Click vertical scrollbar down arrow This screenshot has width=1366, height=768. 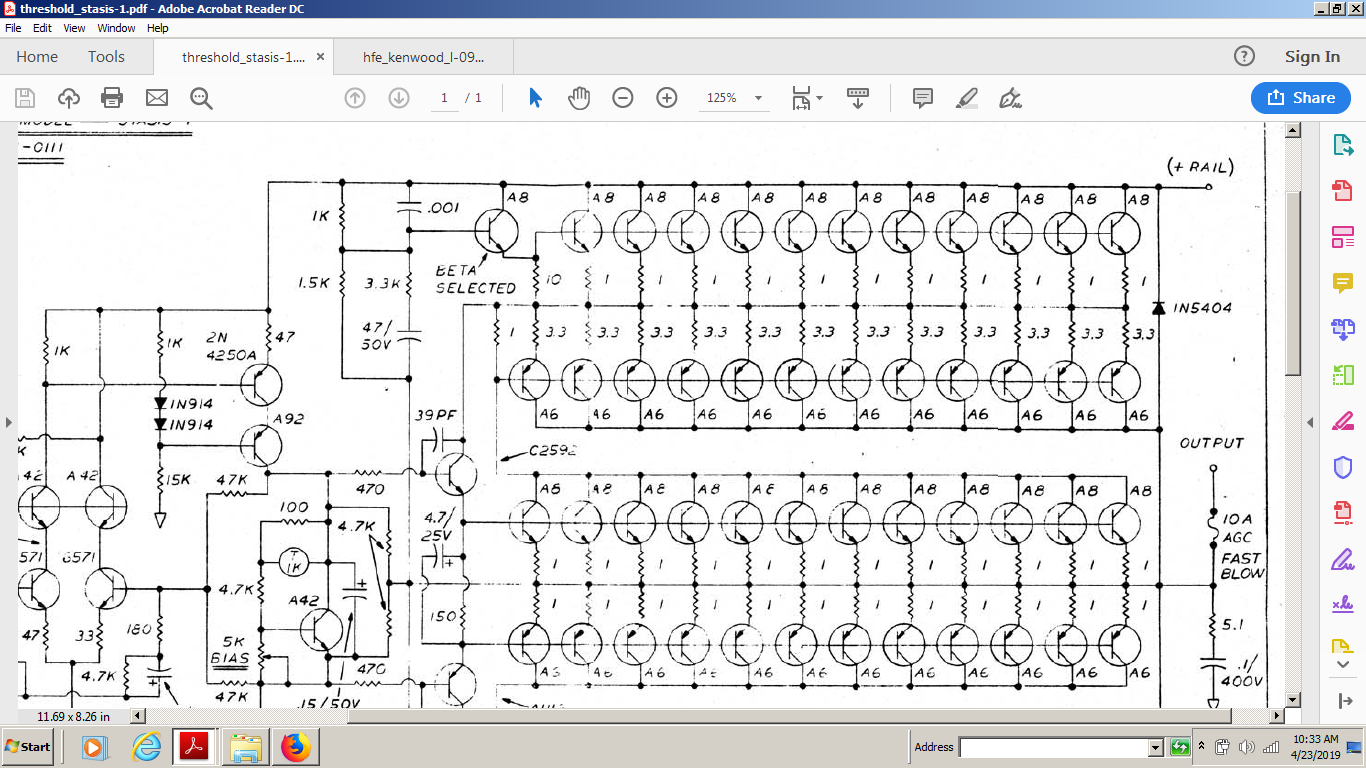click(x=1292, y=699)
